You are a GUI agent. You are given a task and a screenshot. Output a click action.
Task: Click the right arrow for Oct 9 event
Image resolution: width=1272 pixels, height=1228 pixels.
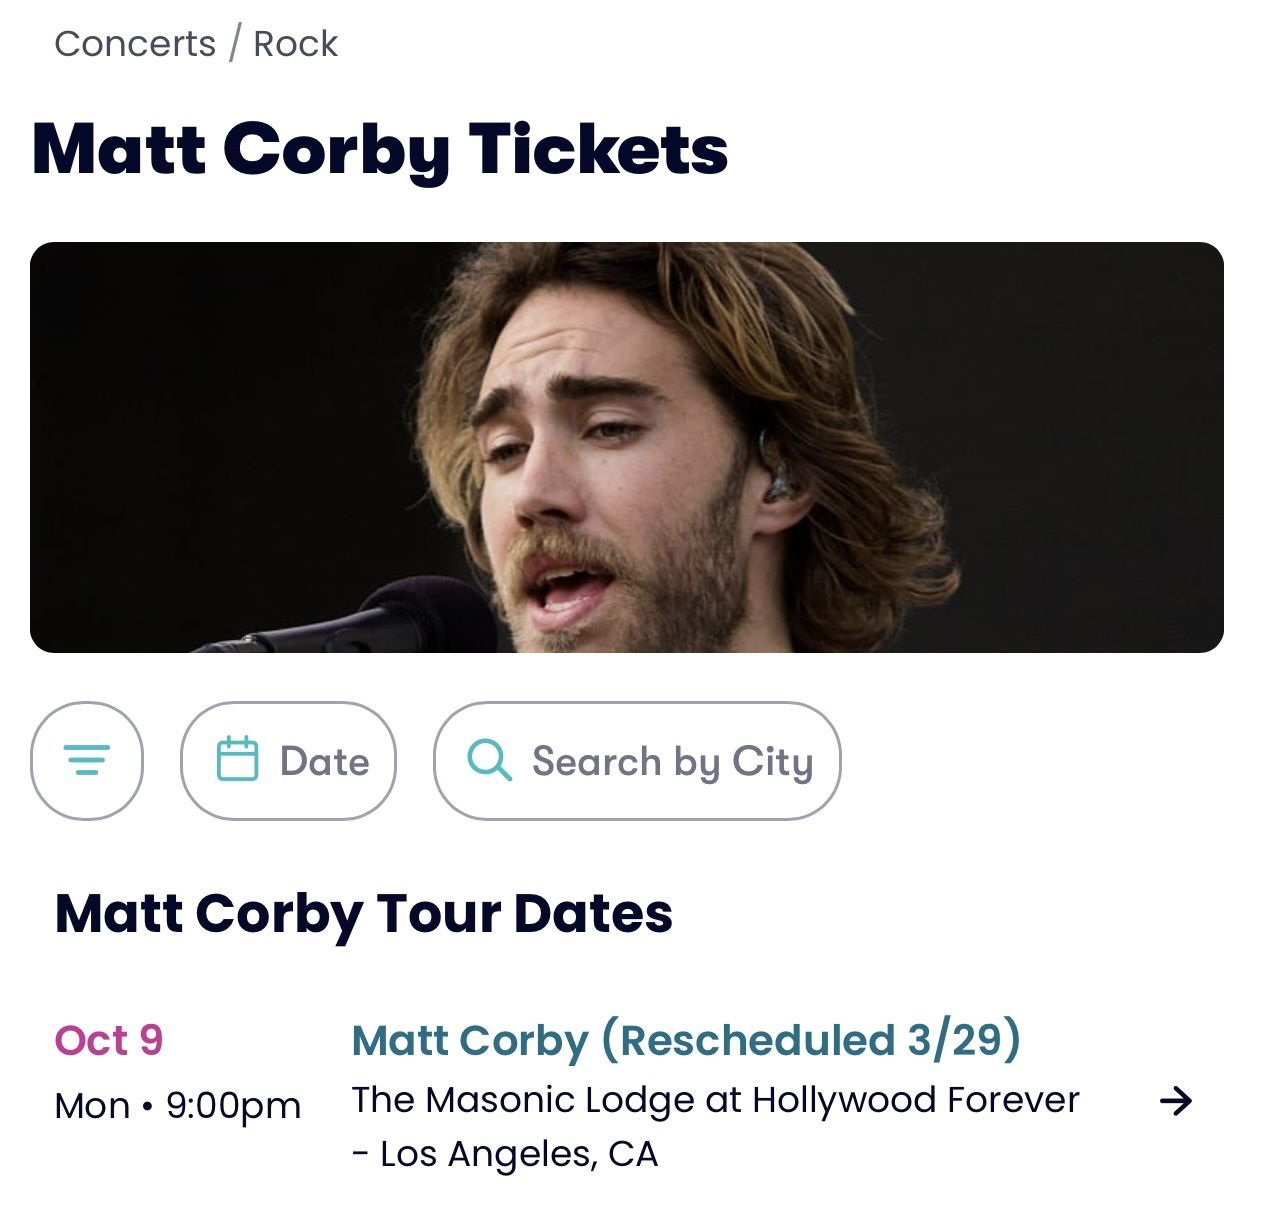point(1176,1101)
